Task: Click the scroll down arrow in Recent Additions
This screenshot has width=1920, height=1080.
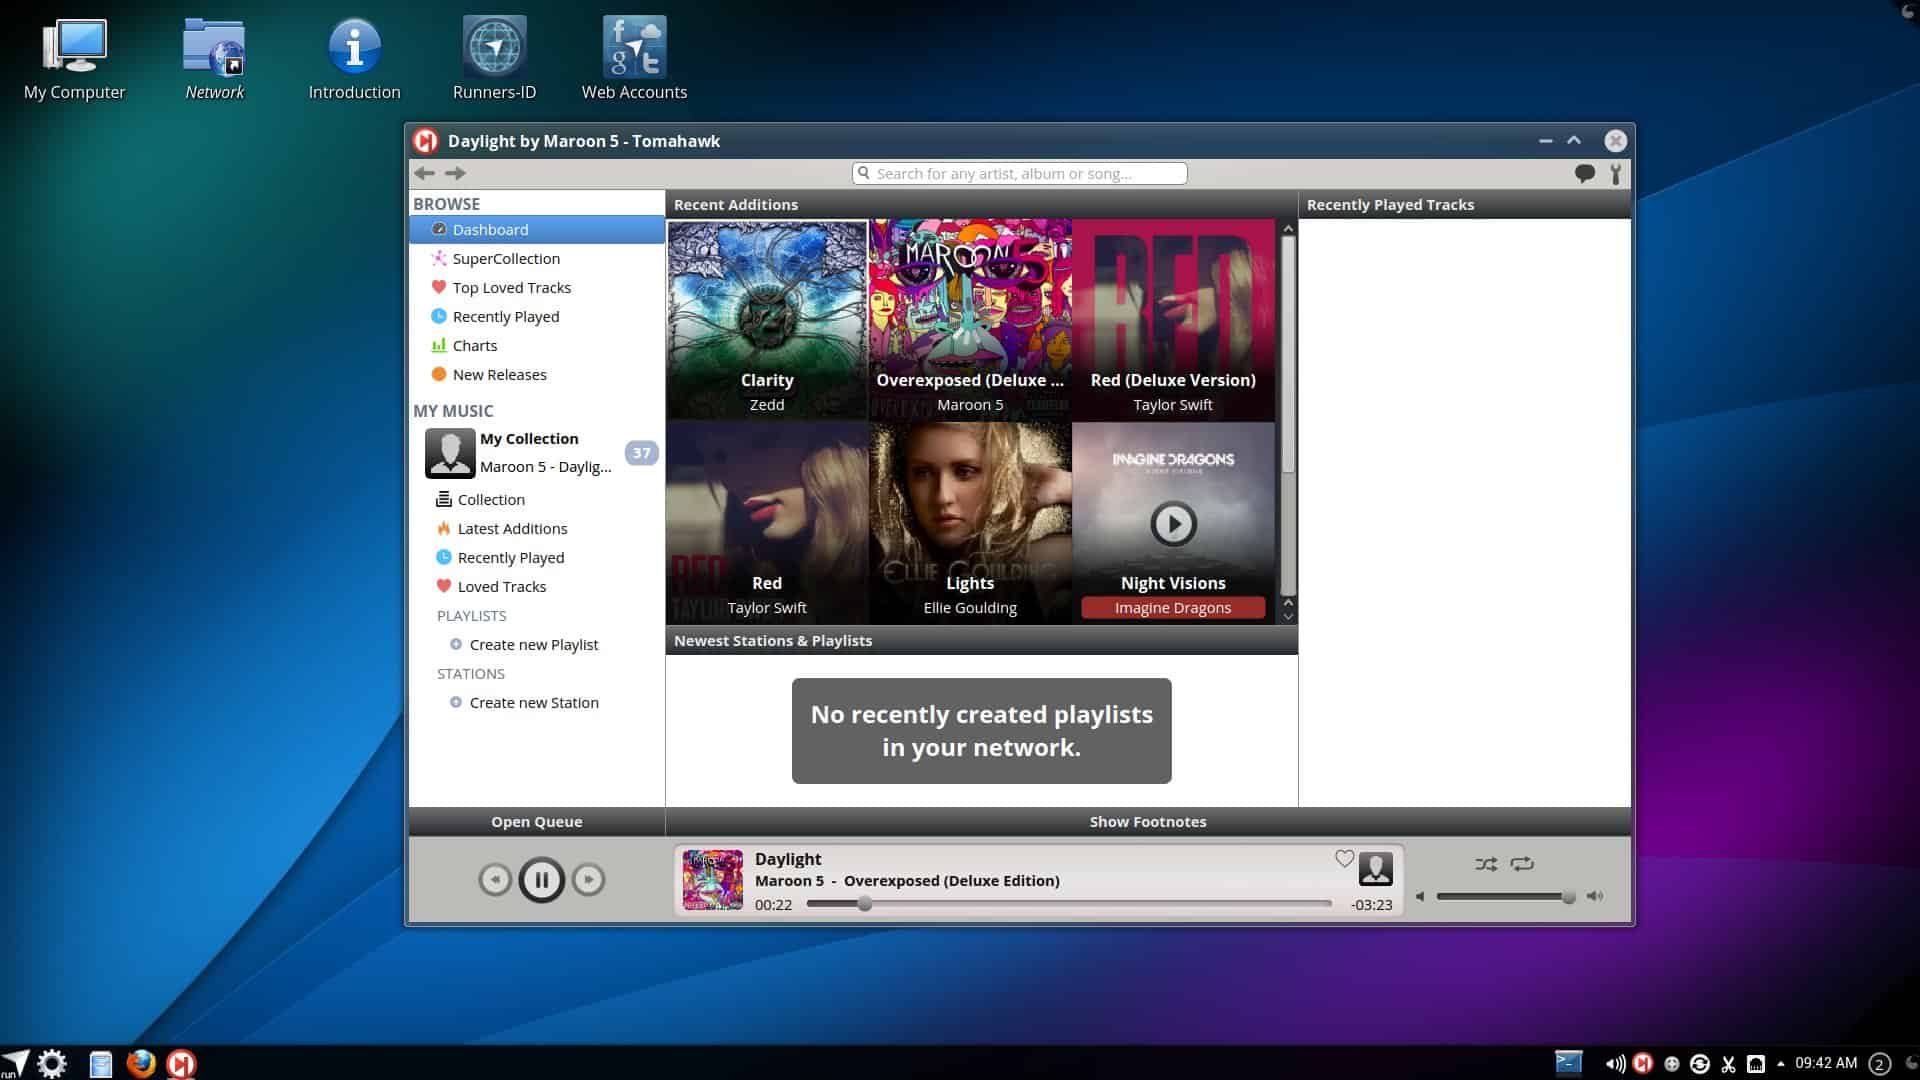Action: pos(1288,617)
